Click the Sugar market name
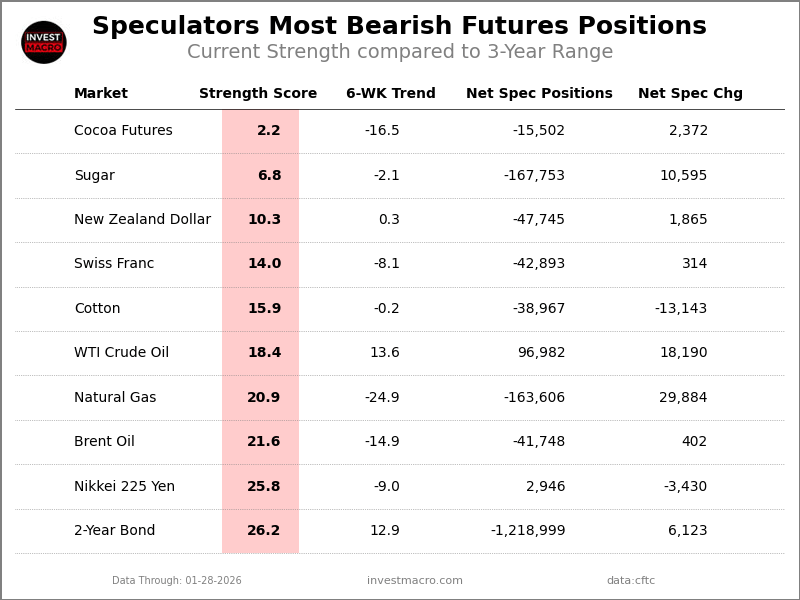This screenshot has width=800, height=600. [94, 176]
